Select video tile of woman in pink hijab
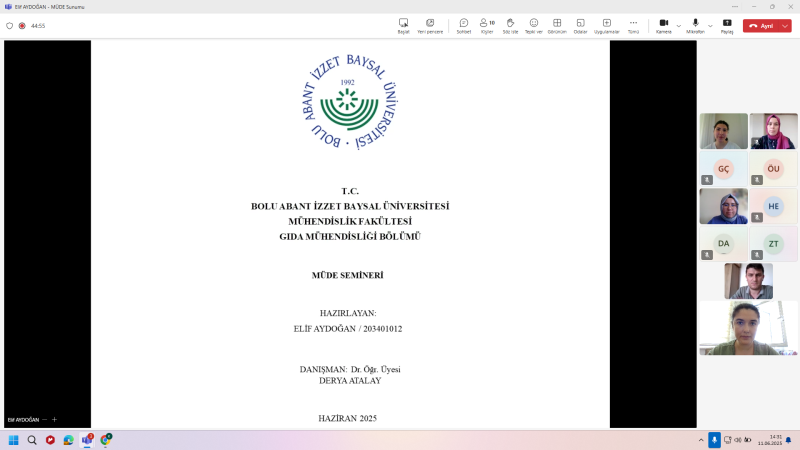800x450 pixels. [773, 131]
